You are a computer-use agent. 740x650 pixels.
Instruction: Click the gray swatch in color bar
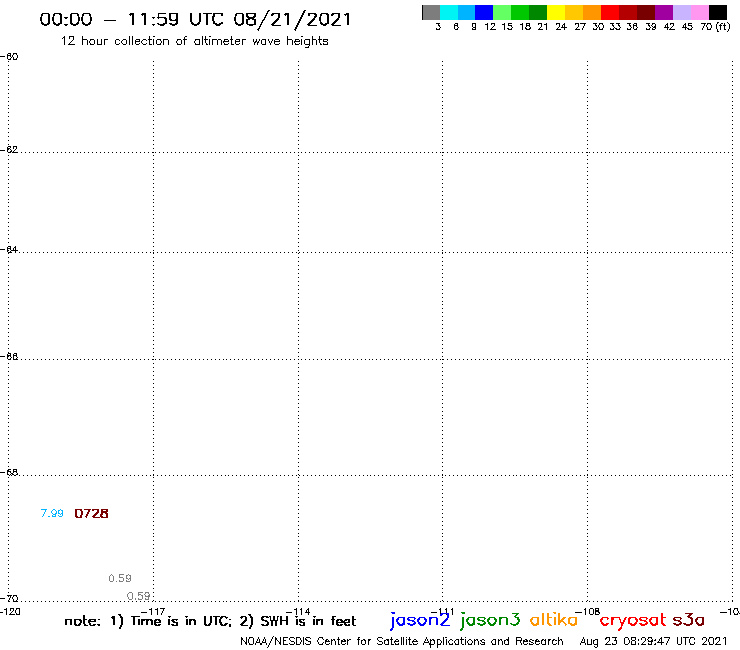point(431,12)
